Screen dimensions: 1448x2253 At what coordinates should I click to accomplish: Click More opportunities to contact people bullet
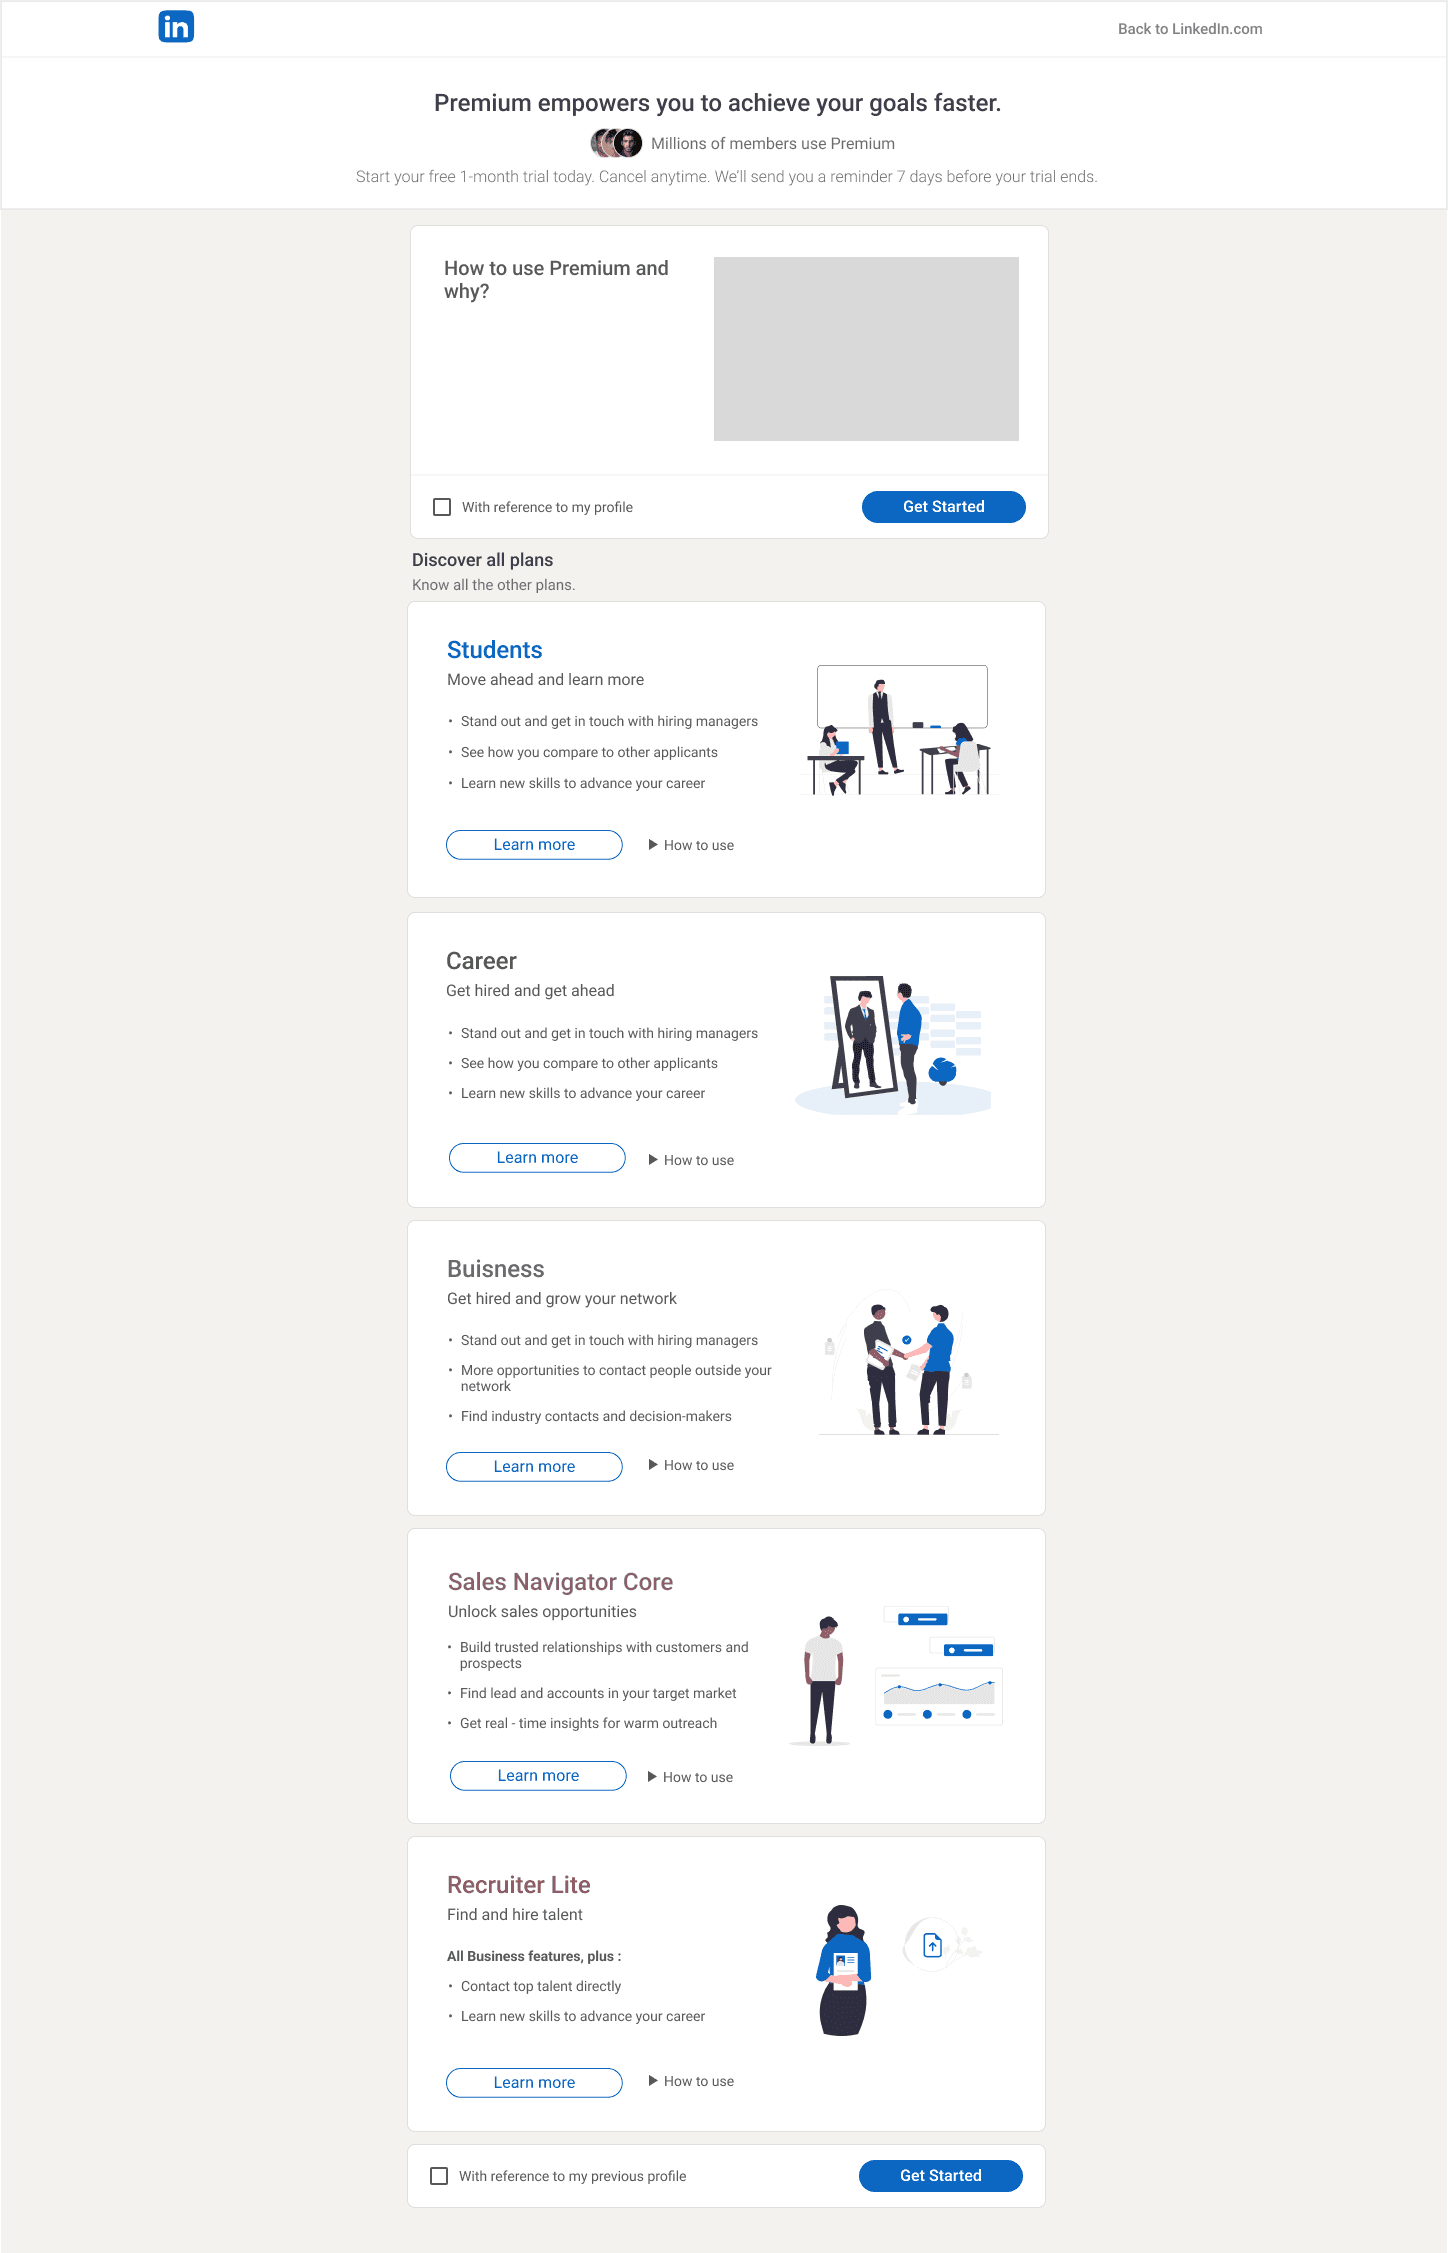pos(616,1378)
